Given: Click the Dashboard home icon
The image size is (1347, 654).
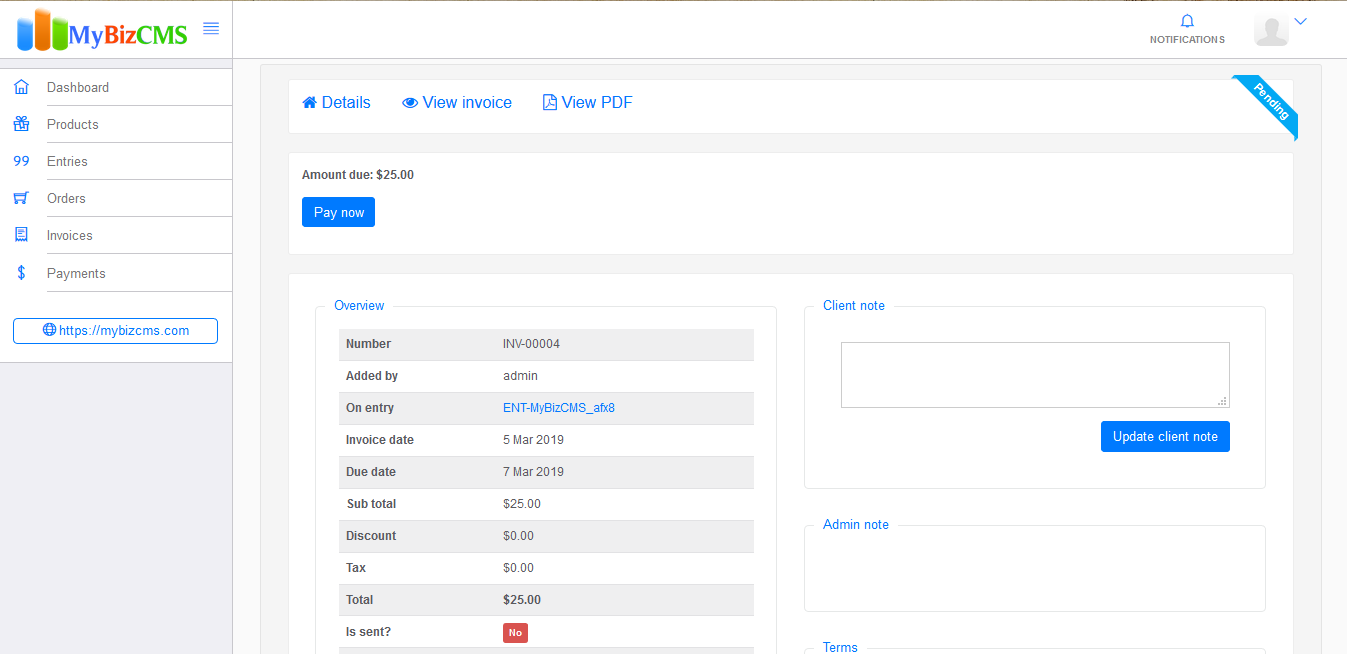Looking at the screenshot, I should 21,87.
